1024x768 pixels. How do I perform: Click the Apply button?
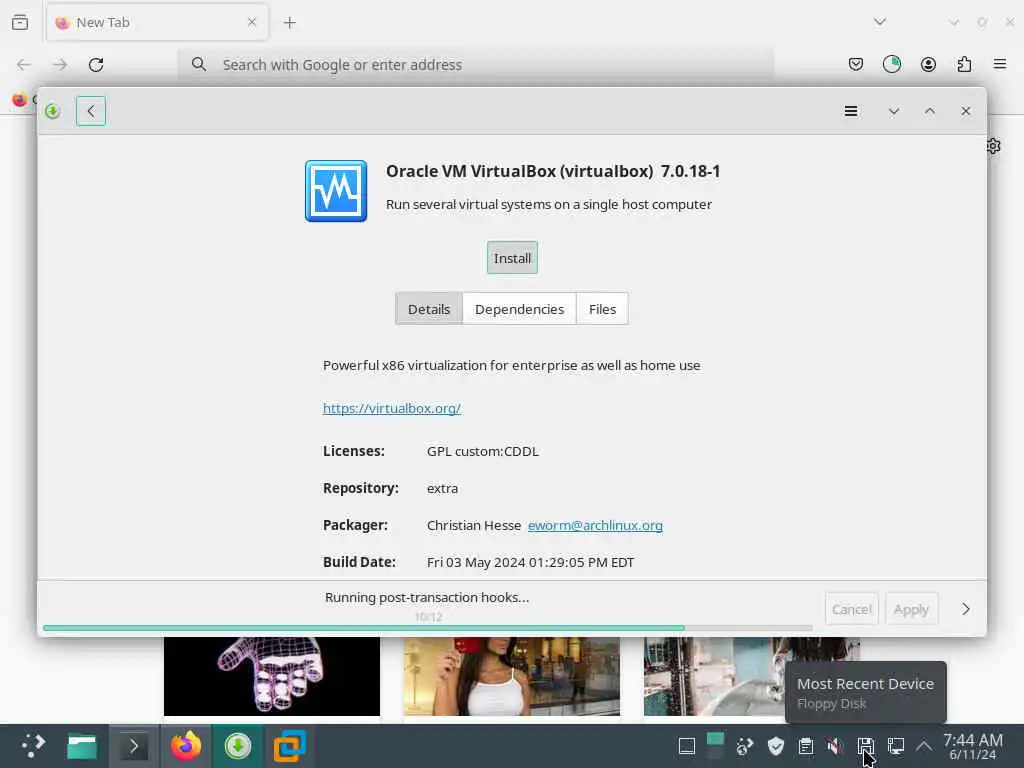tap(911, 609)
